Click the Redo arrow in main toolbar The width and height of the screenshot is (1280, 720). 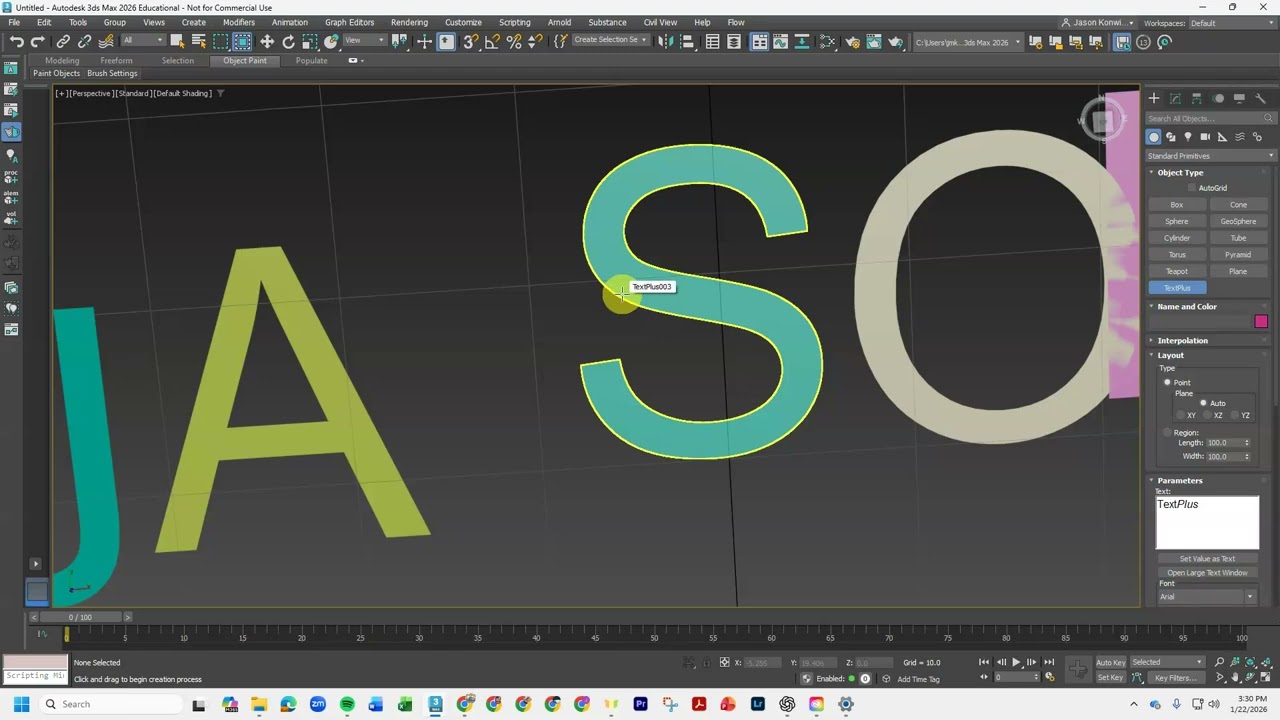point(37,42)
